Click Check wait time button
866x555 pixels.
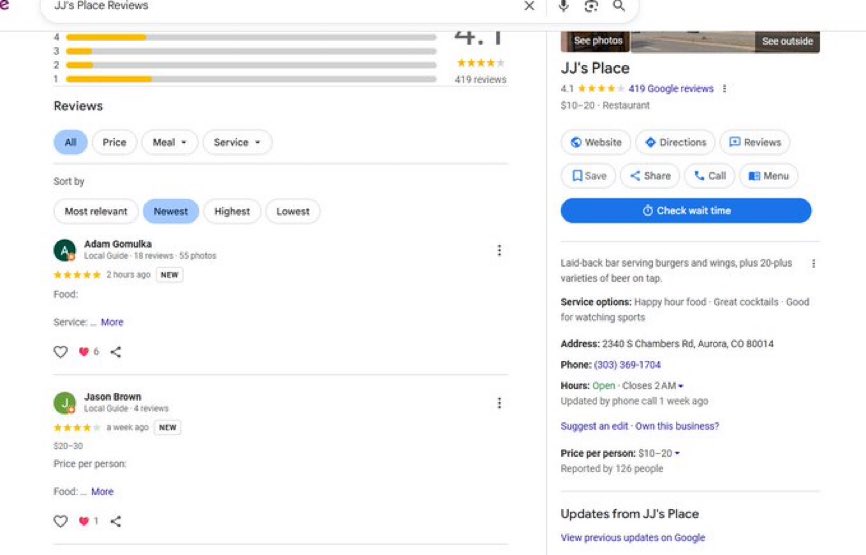click(x=686, y=211)
